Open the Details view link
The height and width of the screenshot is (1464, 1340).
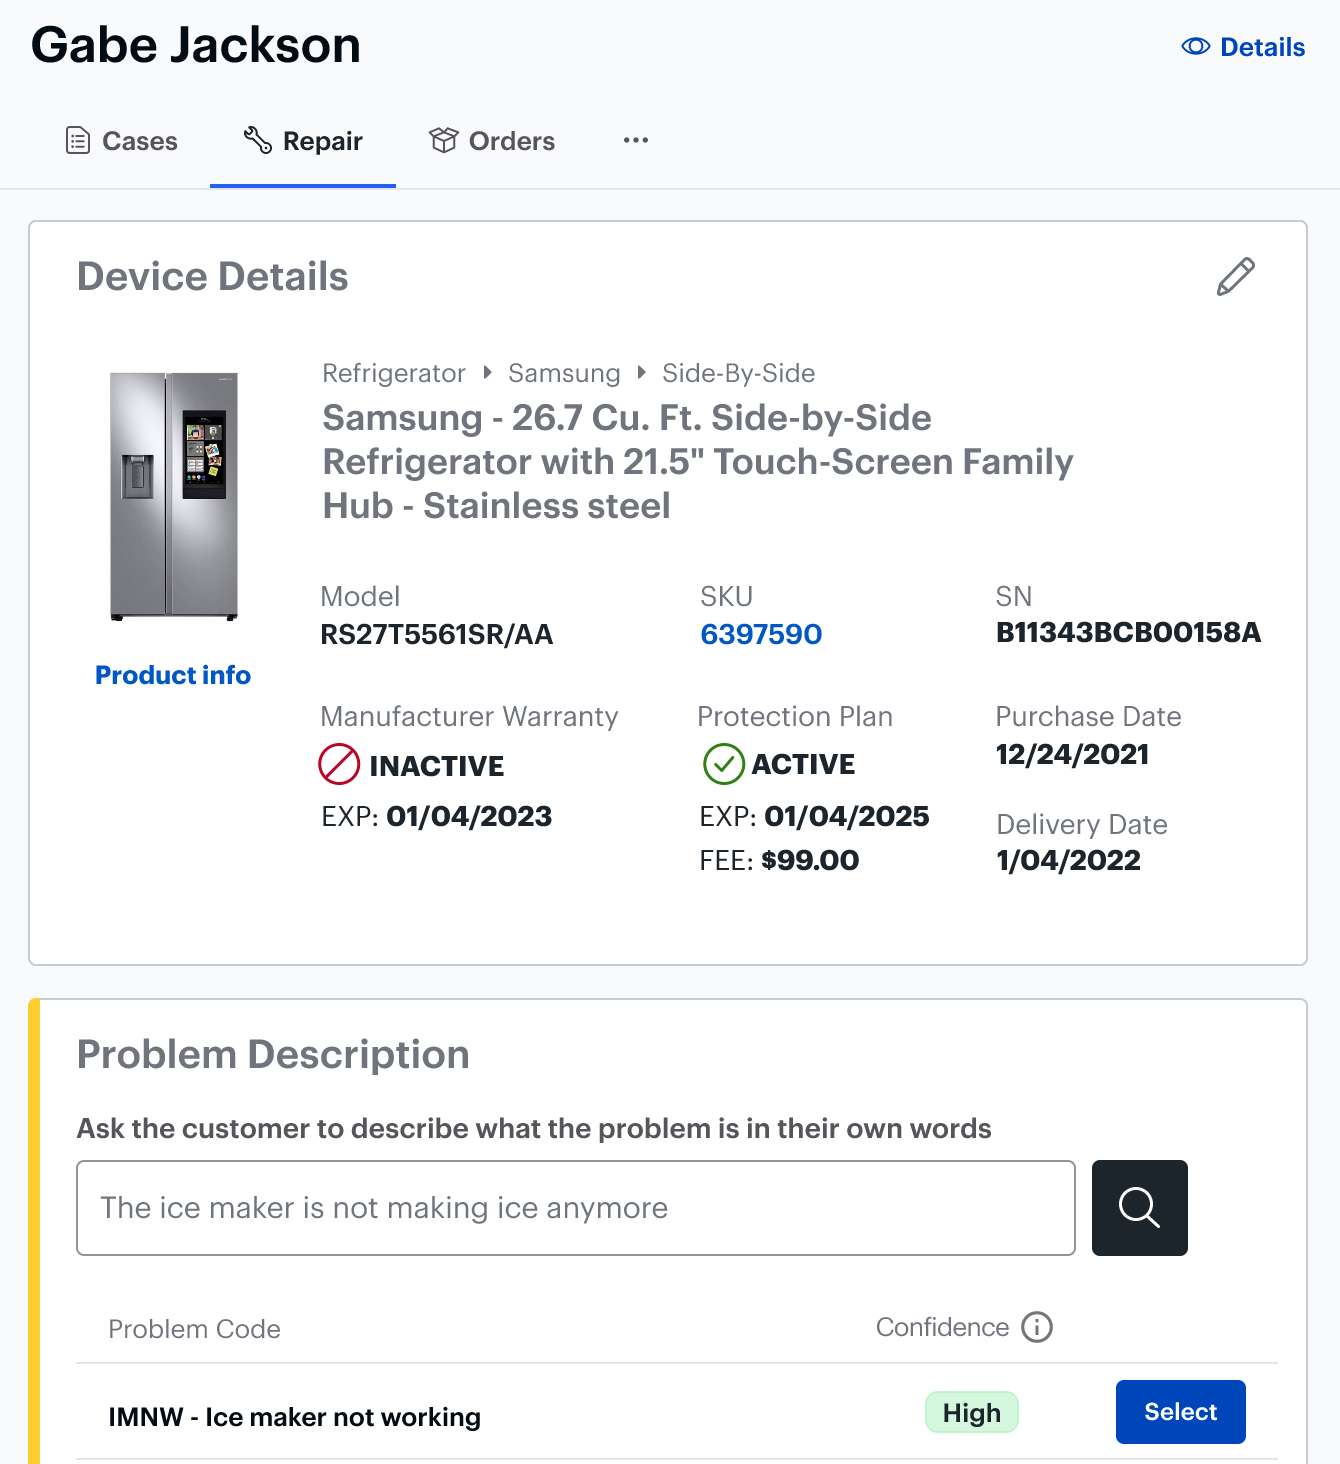[x=1243, y=47]
